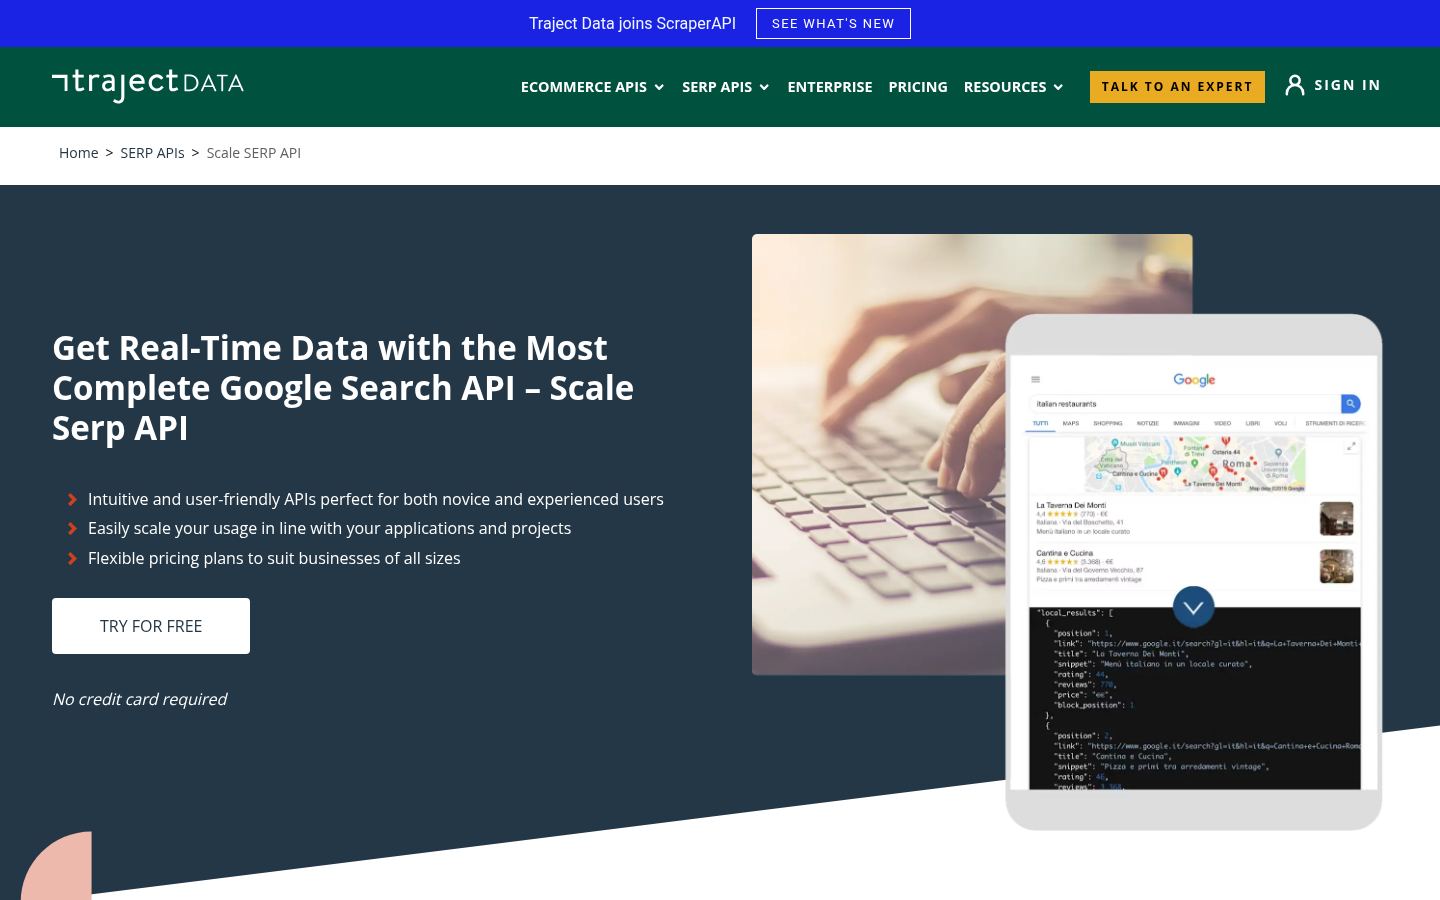Click the tablet mockup's JSON local_results panel
This screenshot has height=900, width=1440.
tap(1194, 698)
